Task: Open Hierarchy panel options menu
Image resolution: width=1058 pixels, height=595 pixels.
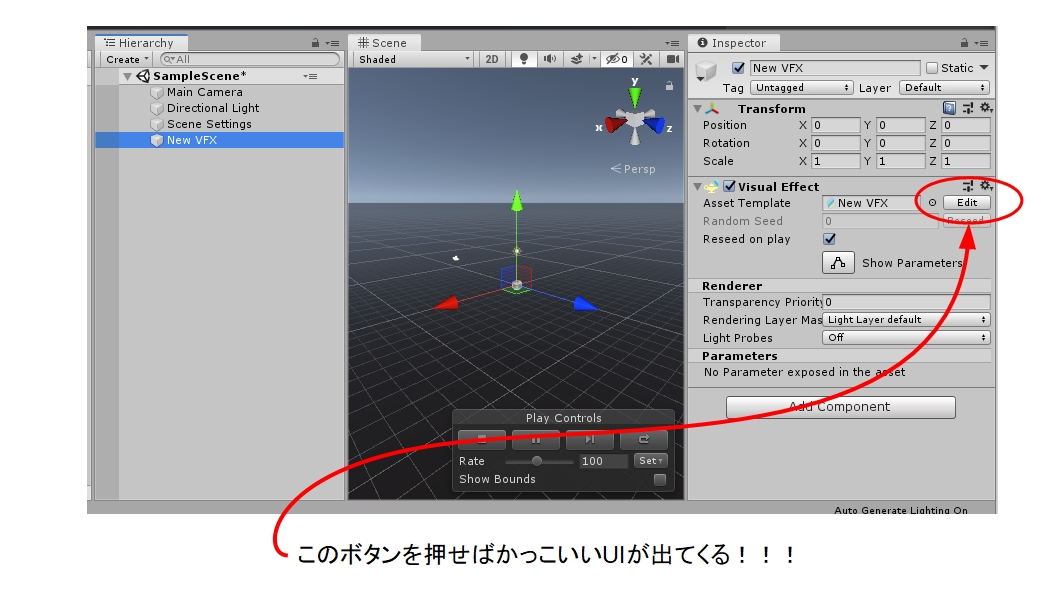Action: click(x=333, y=43)
